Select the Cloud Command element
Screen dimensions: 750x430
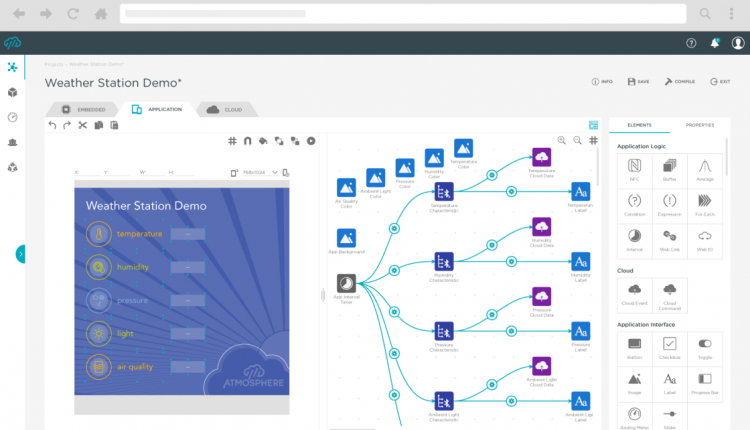670,295
